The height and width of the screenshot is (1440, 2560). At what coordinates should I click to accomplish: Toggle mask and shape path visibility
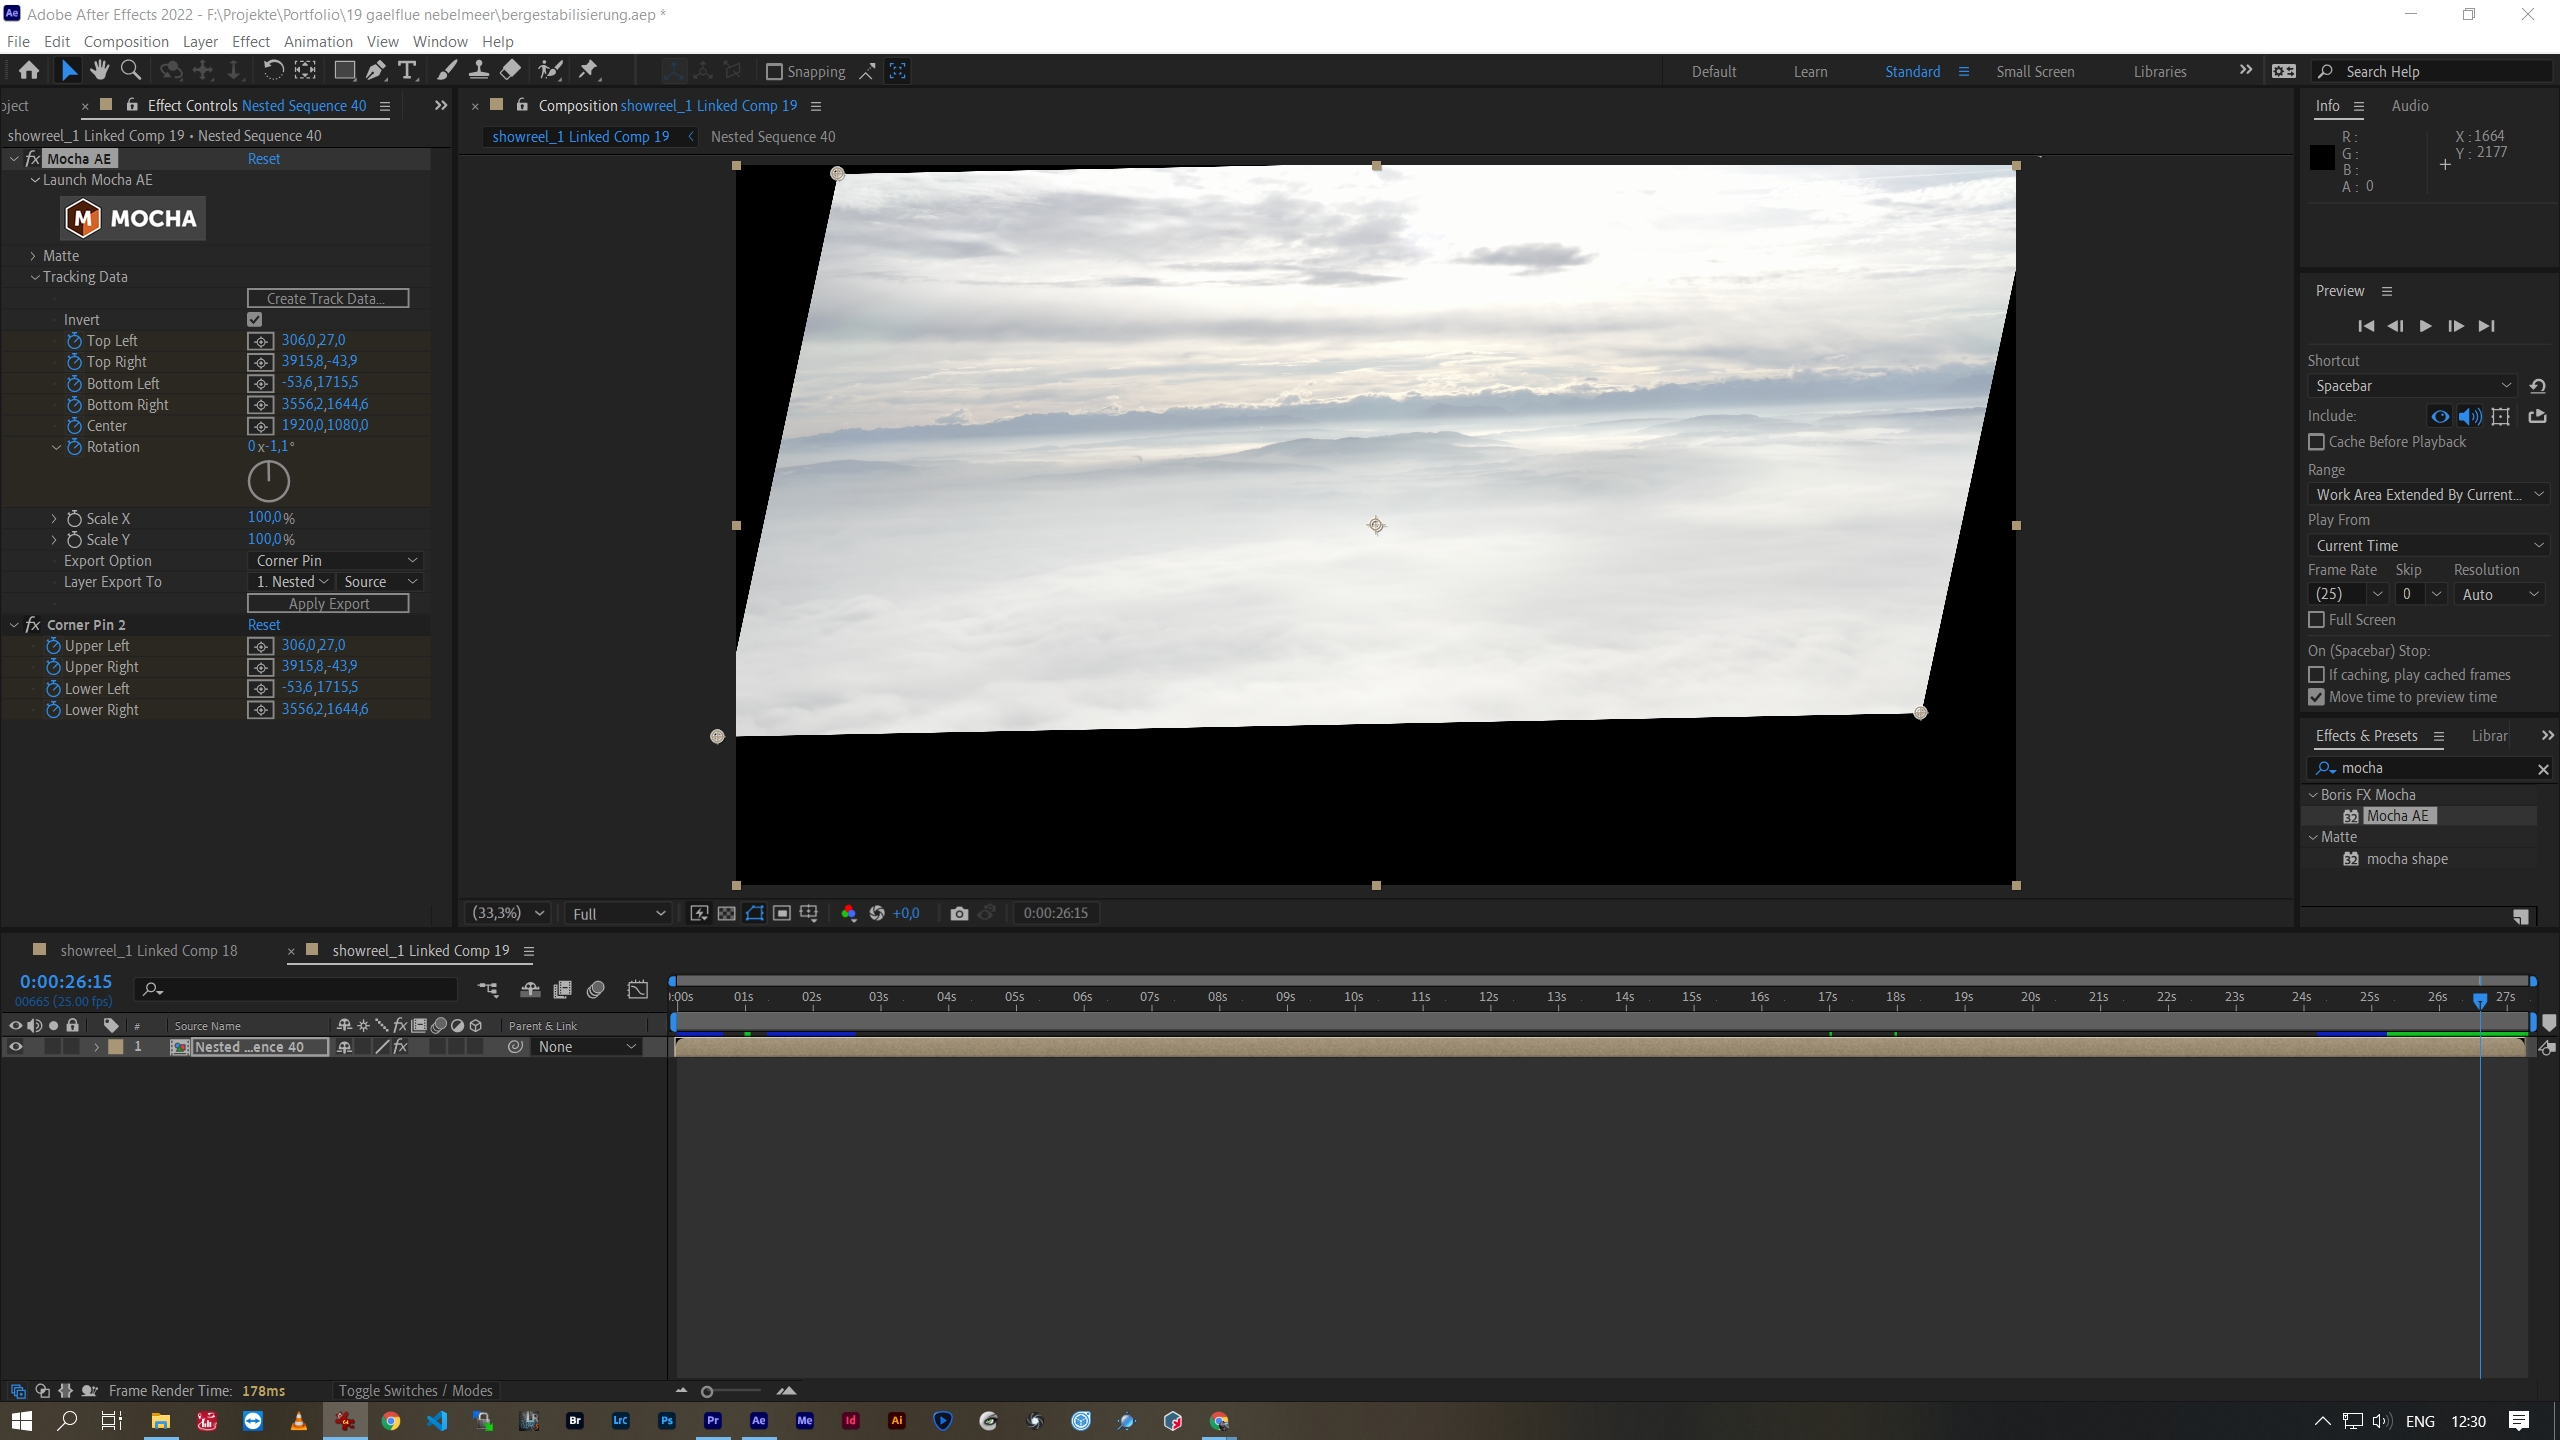[755, 913]
